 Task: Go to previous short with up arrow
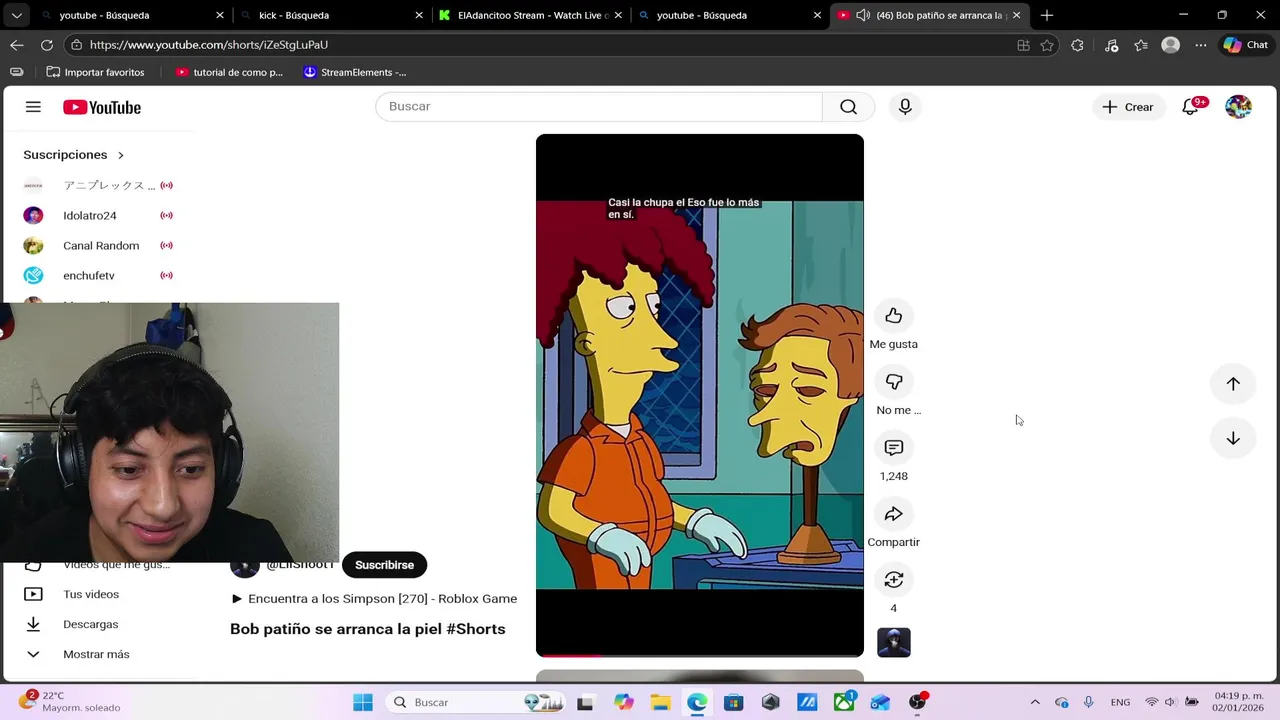1233,384
